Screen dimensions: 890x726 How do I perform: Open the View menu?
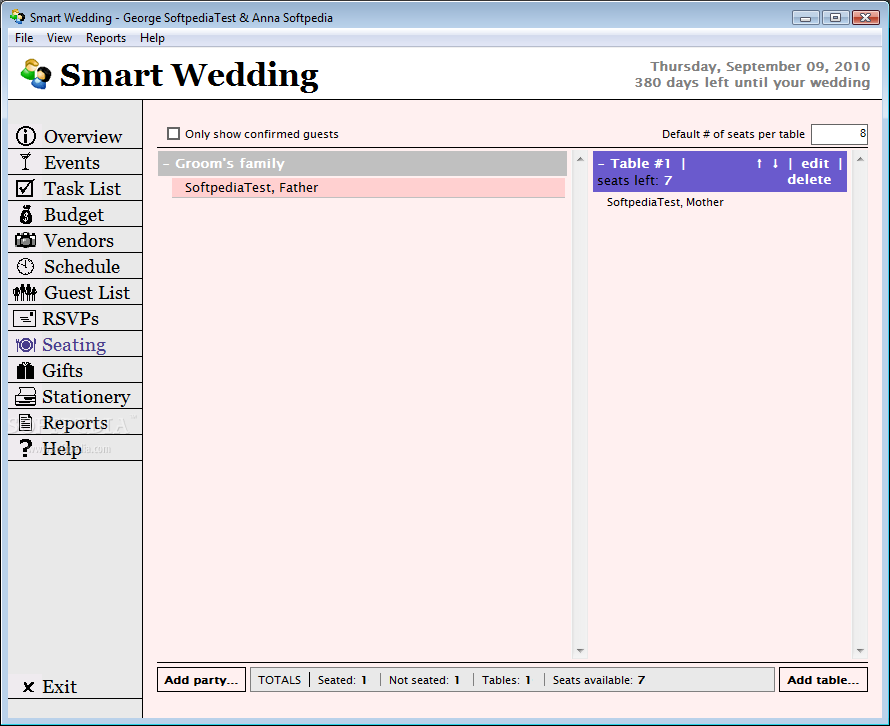pyautogui.click(x=59, y=38)
